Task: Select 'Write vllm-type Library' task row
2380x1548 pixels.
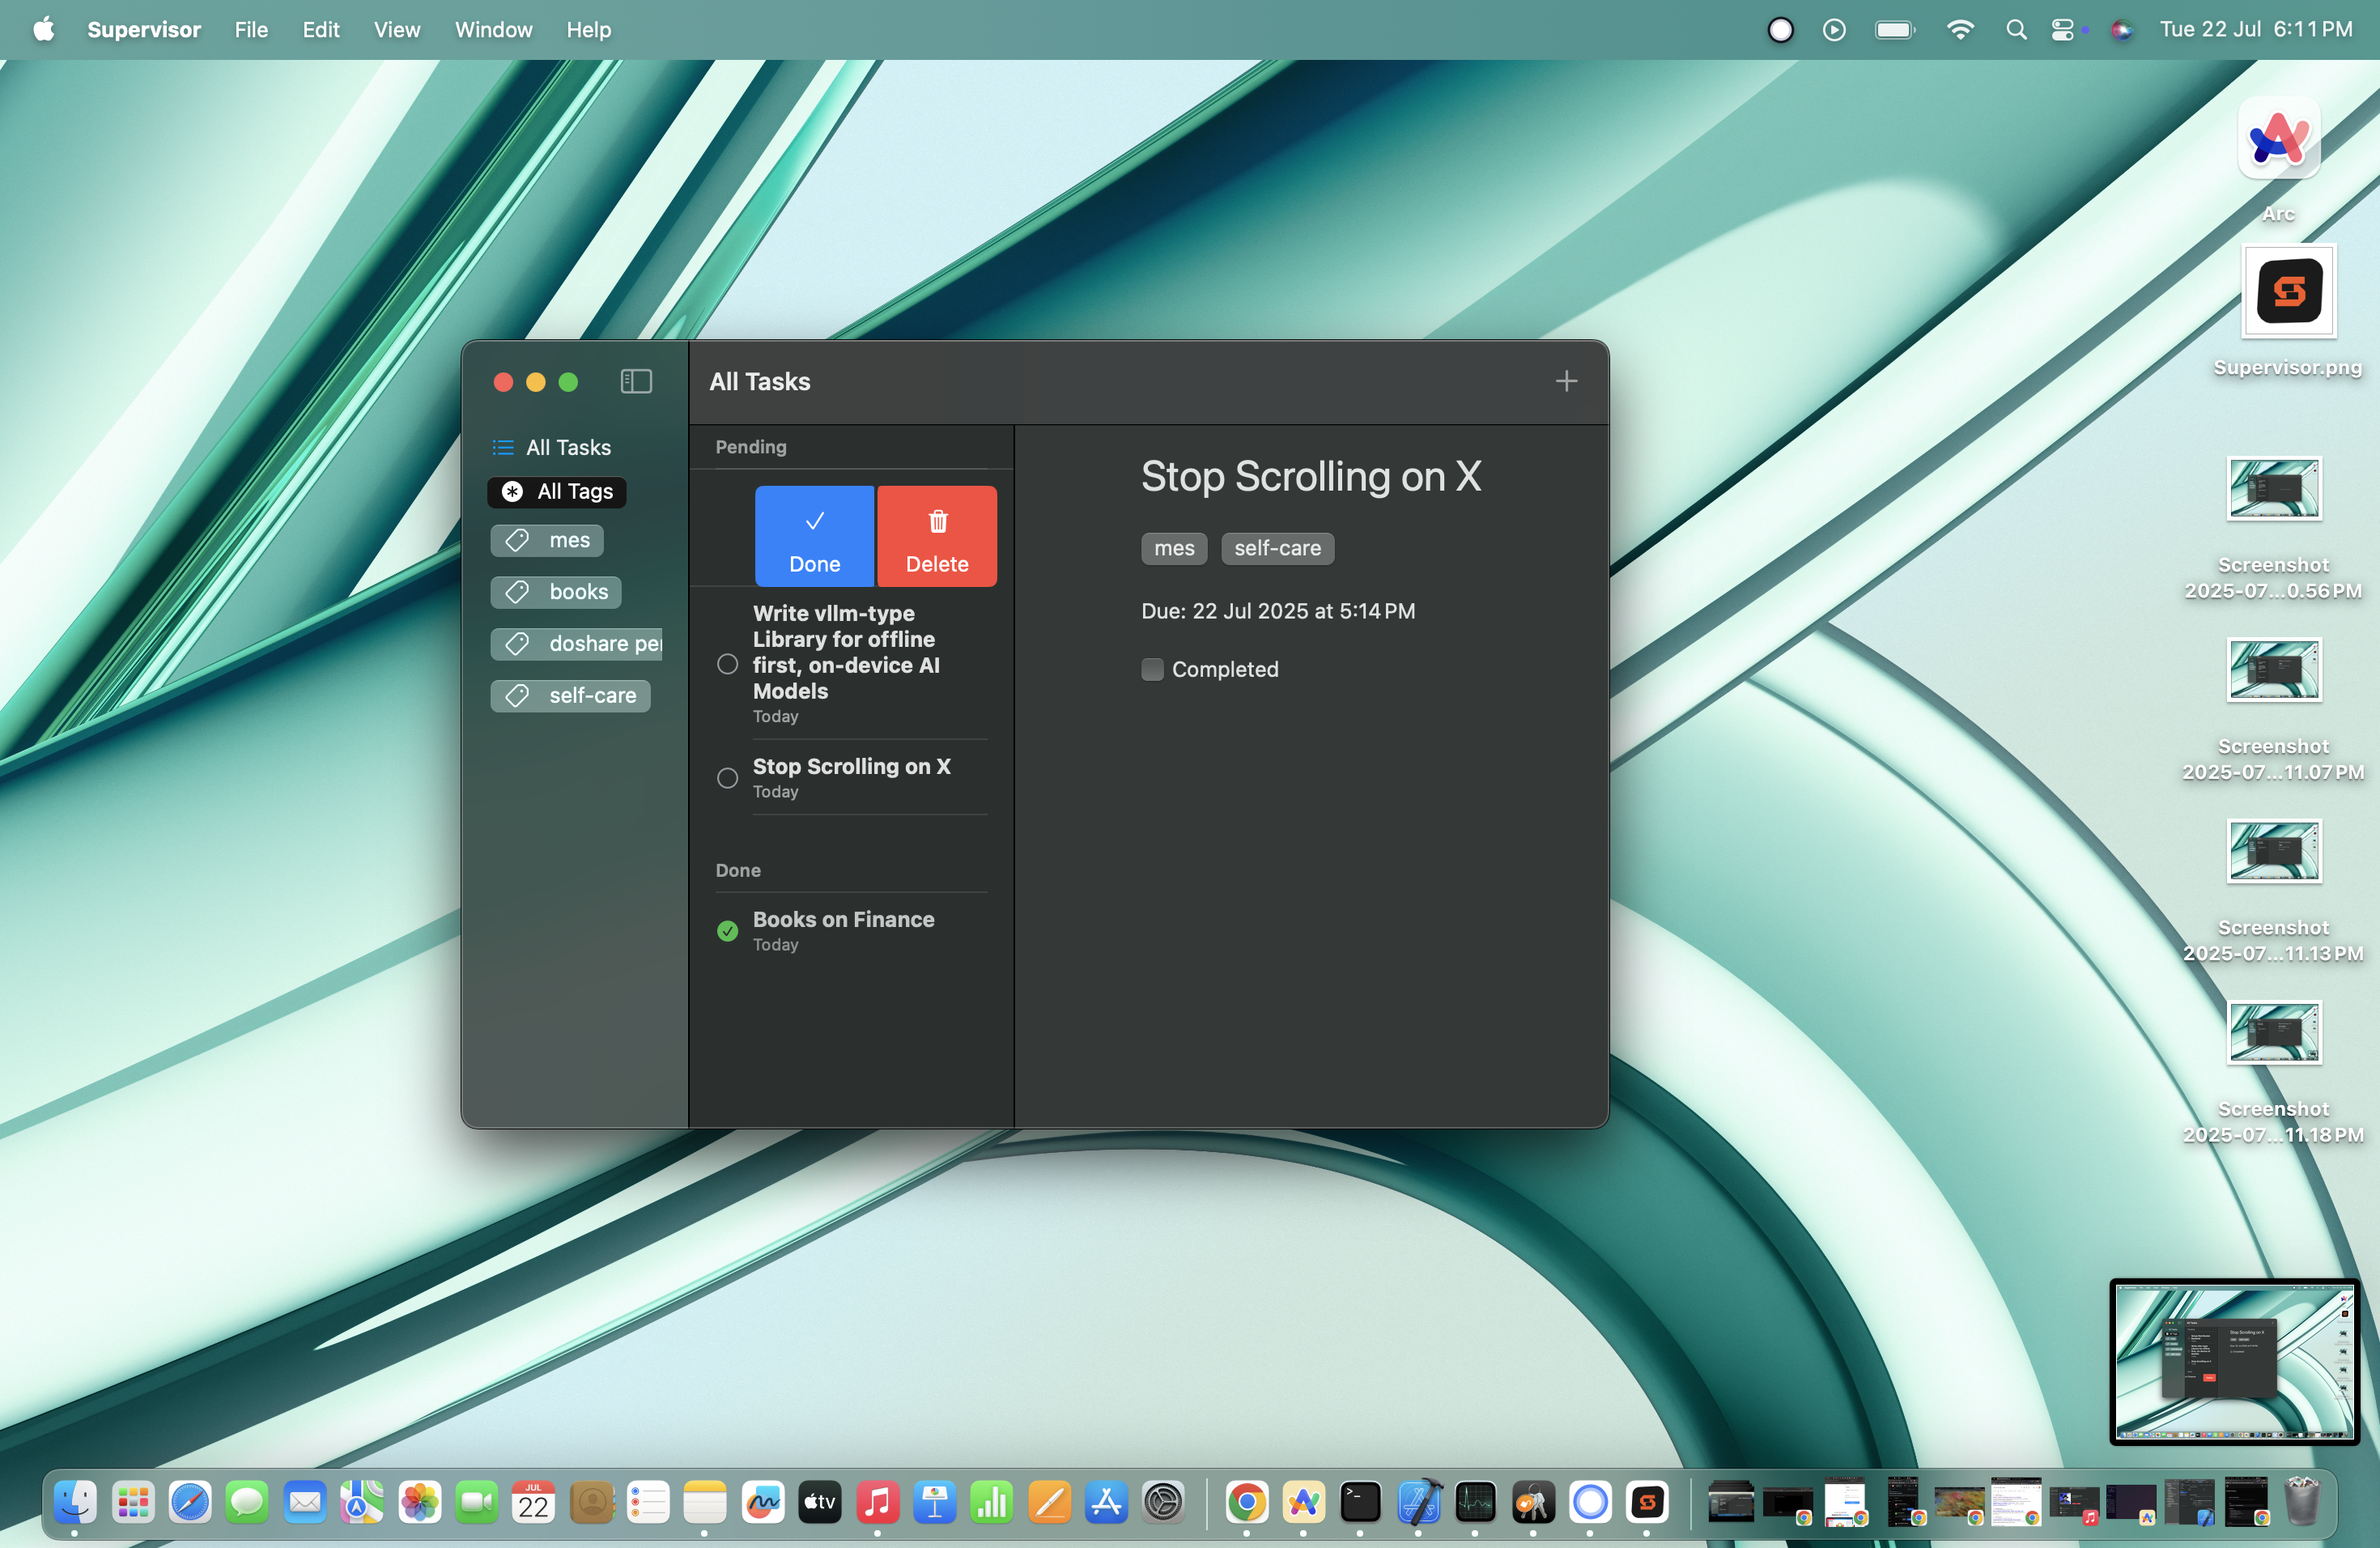Action: pos(851,663)
